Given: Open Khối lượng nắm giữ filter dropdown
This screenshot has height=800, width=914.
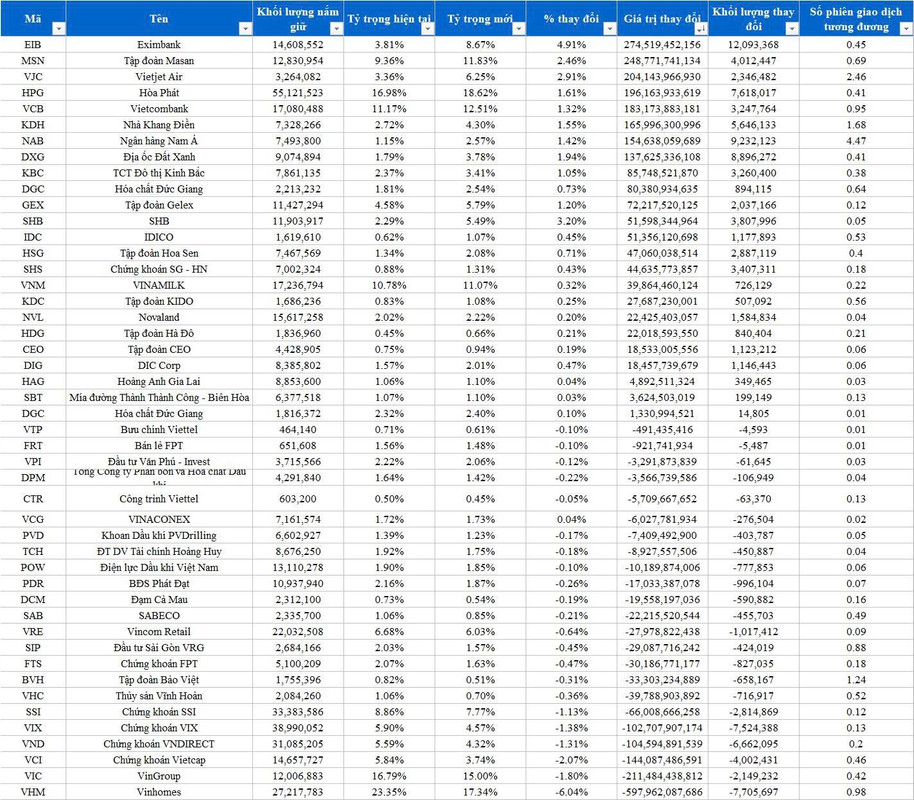Looking at the screenshot, I should tap(336, 29).
